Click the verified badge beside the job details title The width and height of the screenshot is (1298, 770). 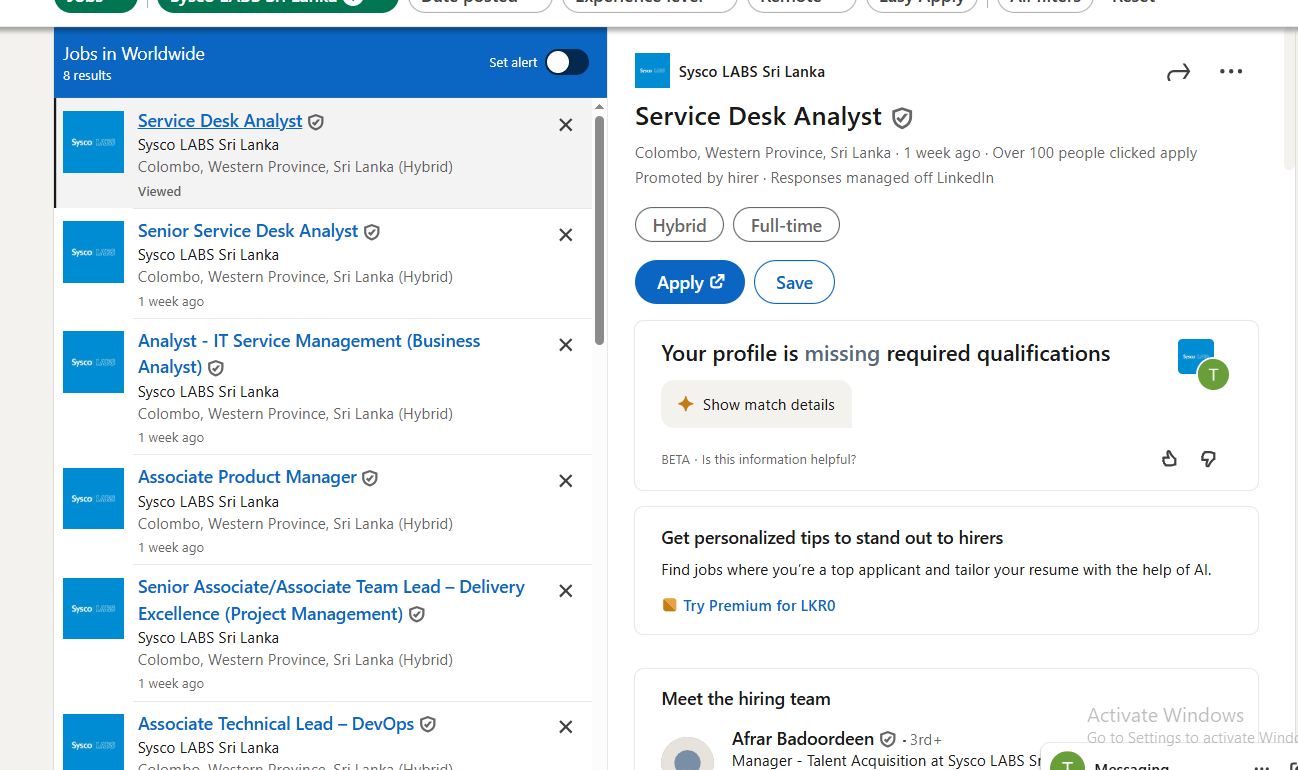pos(902,118)
